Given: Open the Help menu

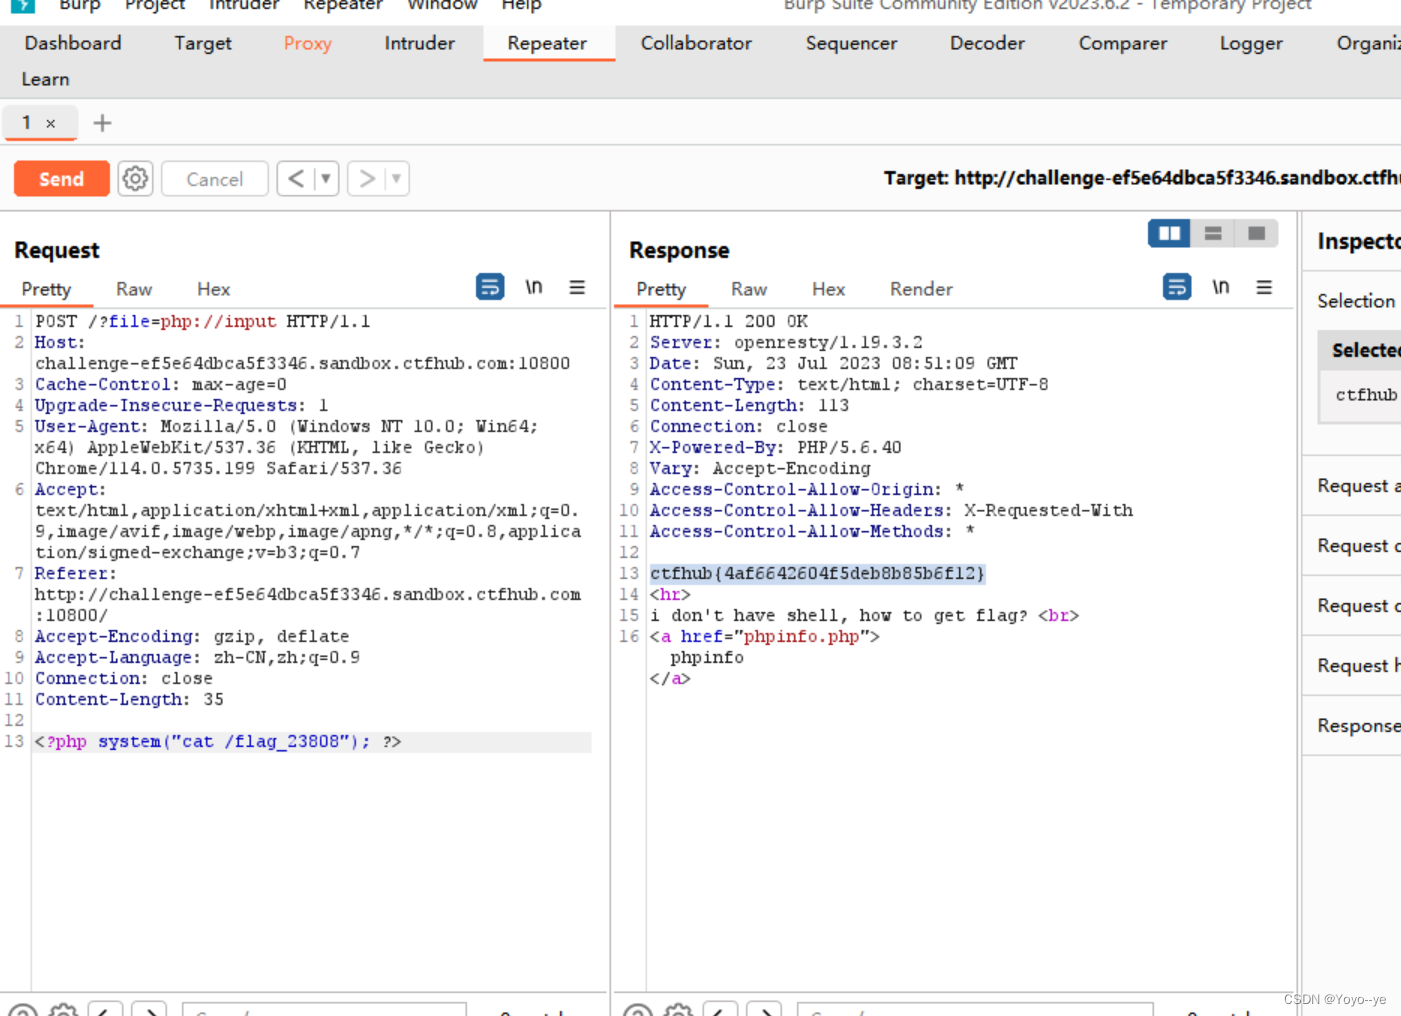Looking at the screenshot, I should pyautogui.click(x=521, y=5).
